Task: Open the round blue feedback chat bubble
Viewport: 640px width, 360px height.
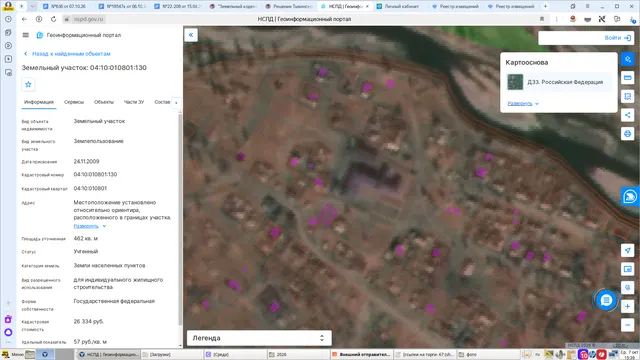Action: click(x=606, y=300)
